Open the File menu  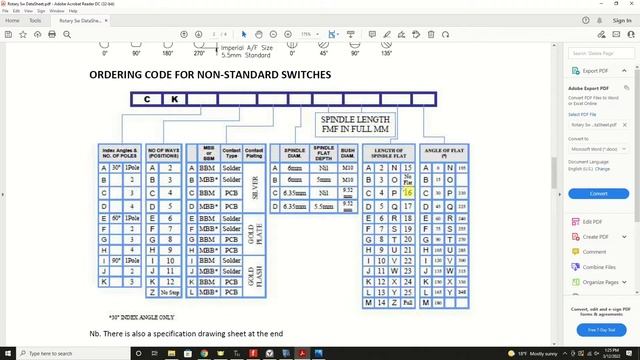point(5,11)
